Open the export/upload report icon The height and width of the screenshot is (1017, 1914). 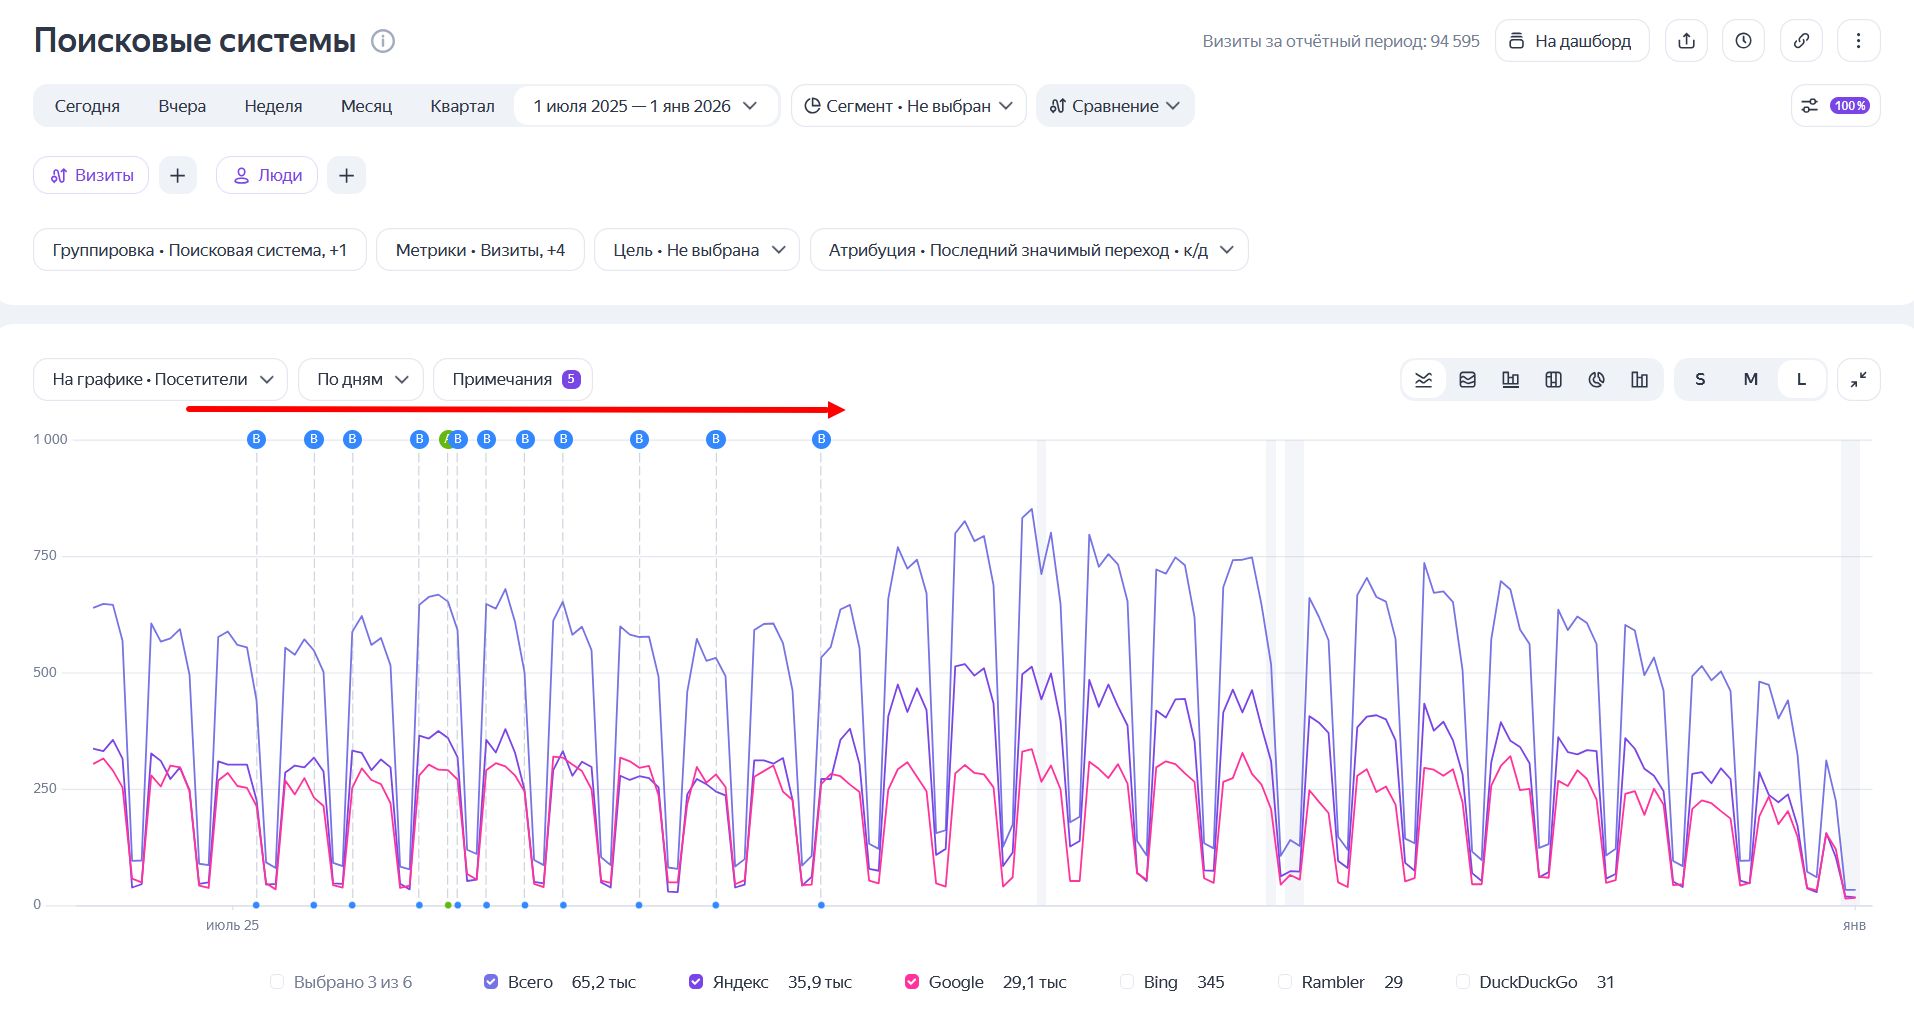1686,41
